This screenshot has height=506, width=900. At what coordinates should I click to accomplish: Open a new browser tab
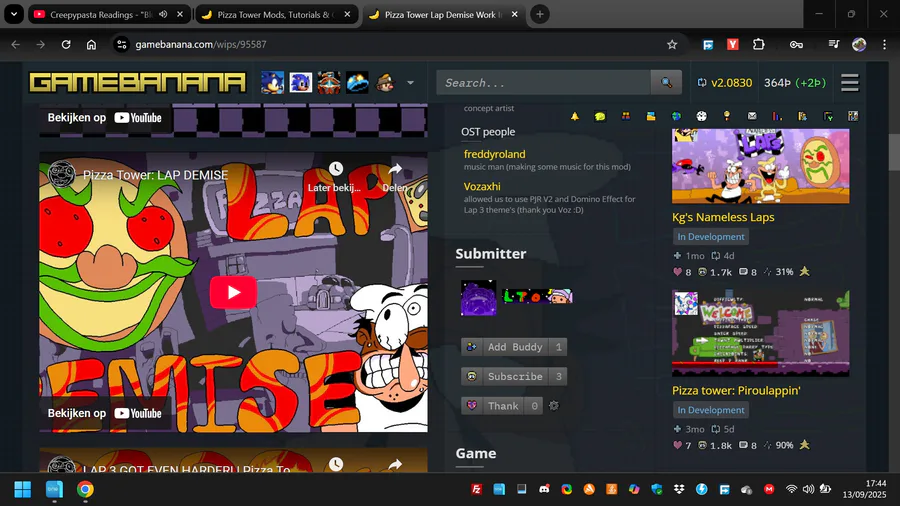[x=540, y=14]
